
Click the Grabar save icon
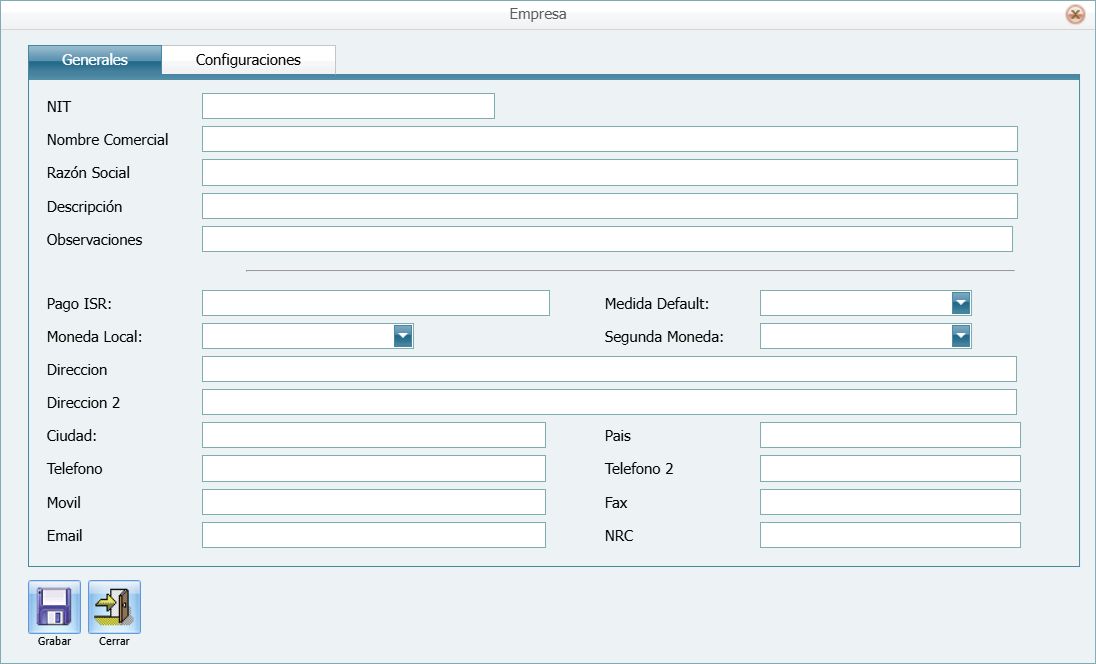pos(54,606)
